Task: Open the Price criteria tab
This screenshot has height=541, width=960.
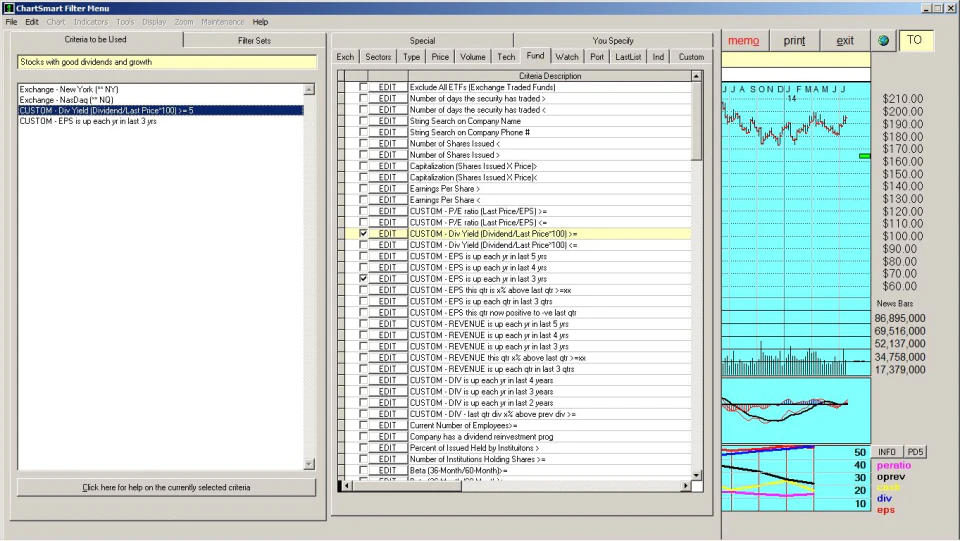Action: 440,56
